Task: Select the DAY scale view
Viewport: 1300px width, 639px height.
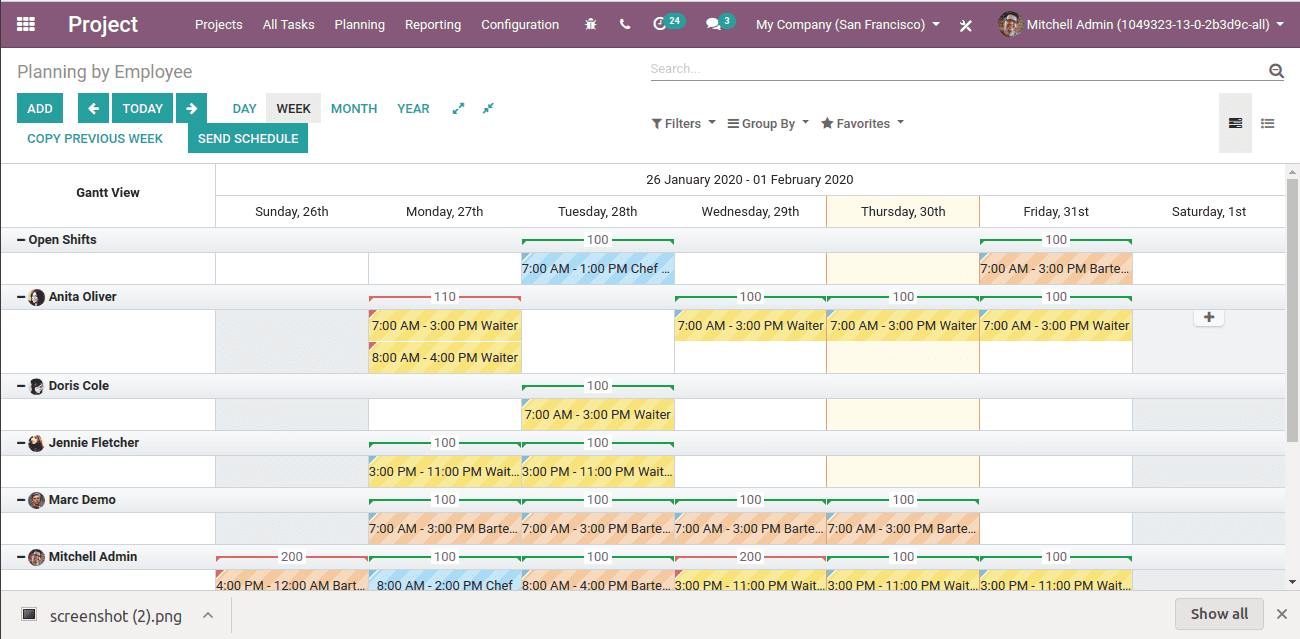Action: coord(244,108)
